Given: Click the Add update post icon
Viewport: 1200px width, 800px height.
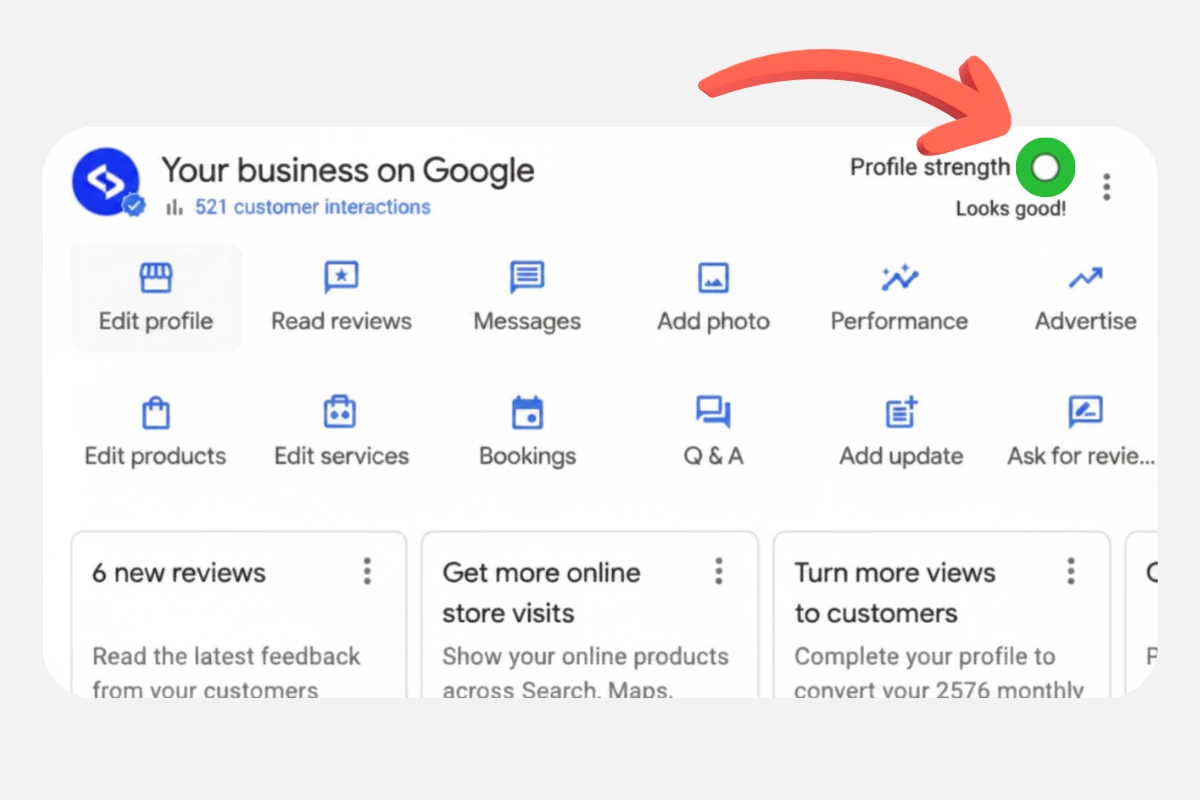Looking at the screenshot, I should click(901, 412).
